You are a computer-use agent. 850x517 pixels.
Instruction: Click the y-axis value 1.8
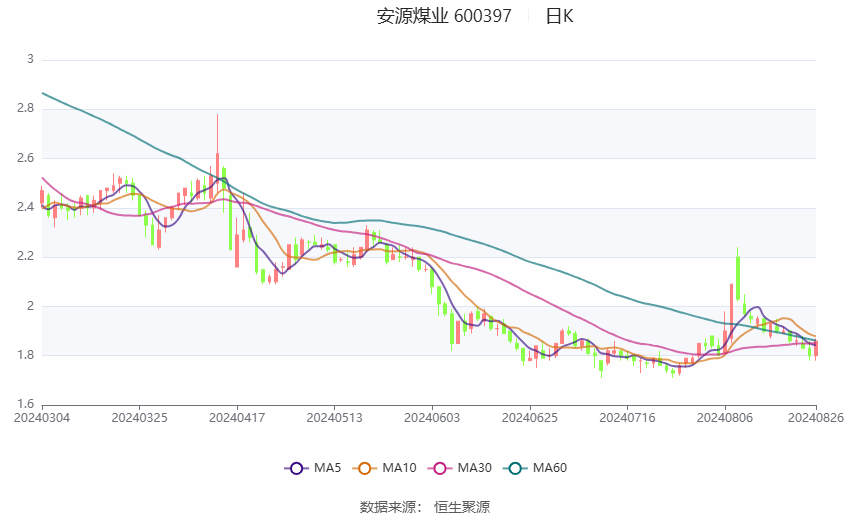pos(25,355)
